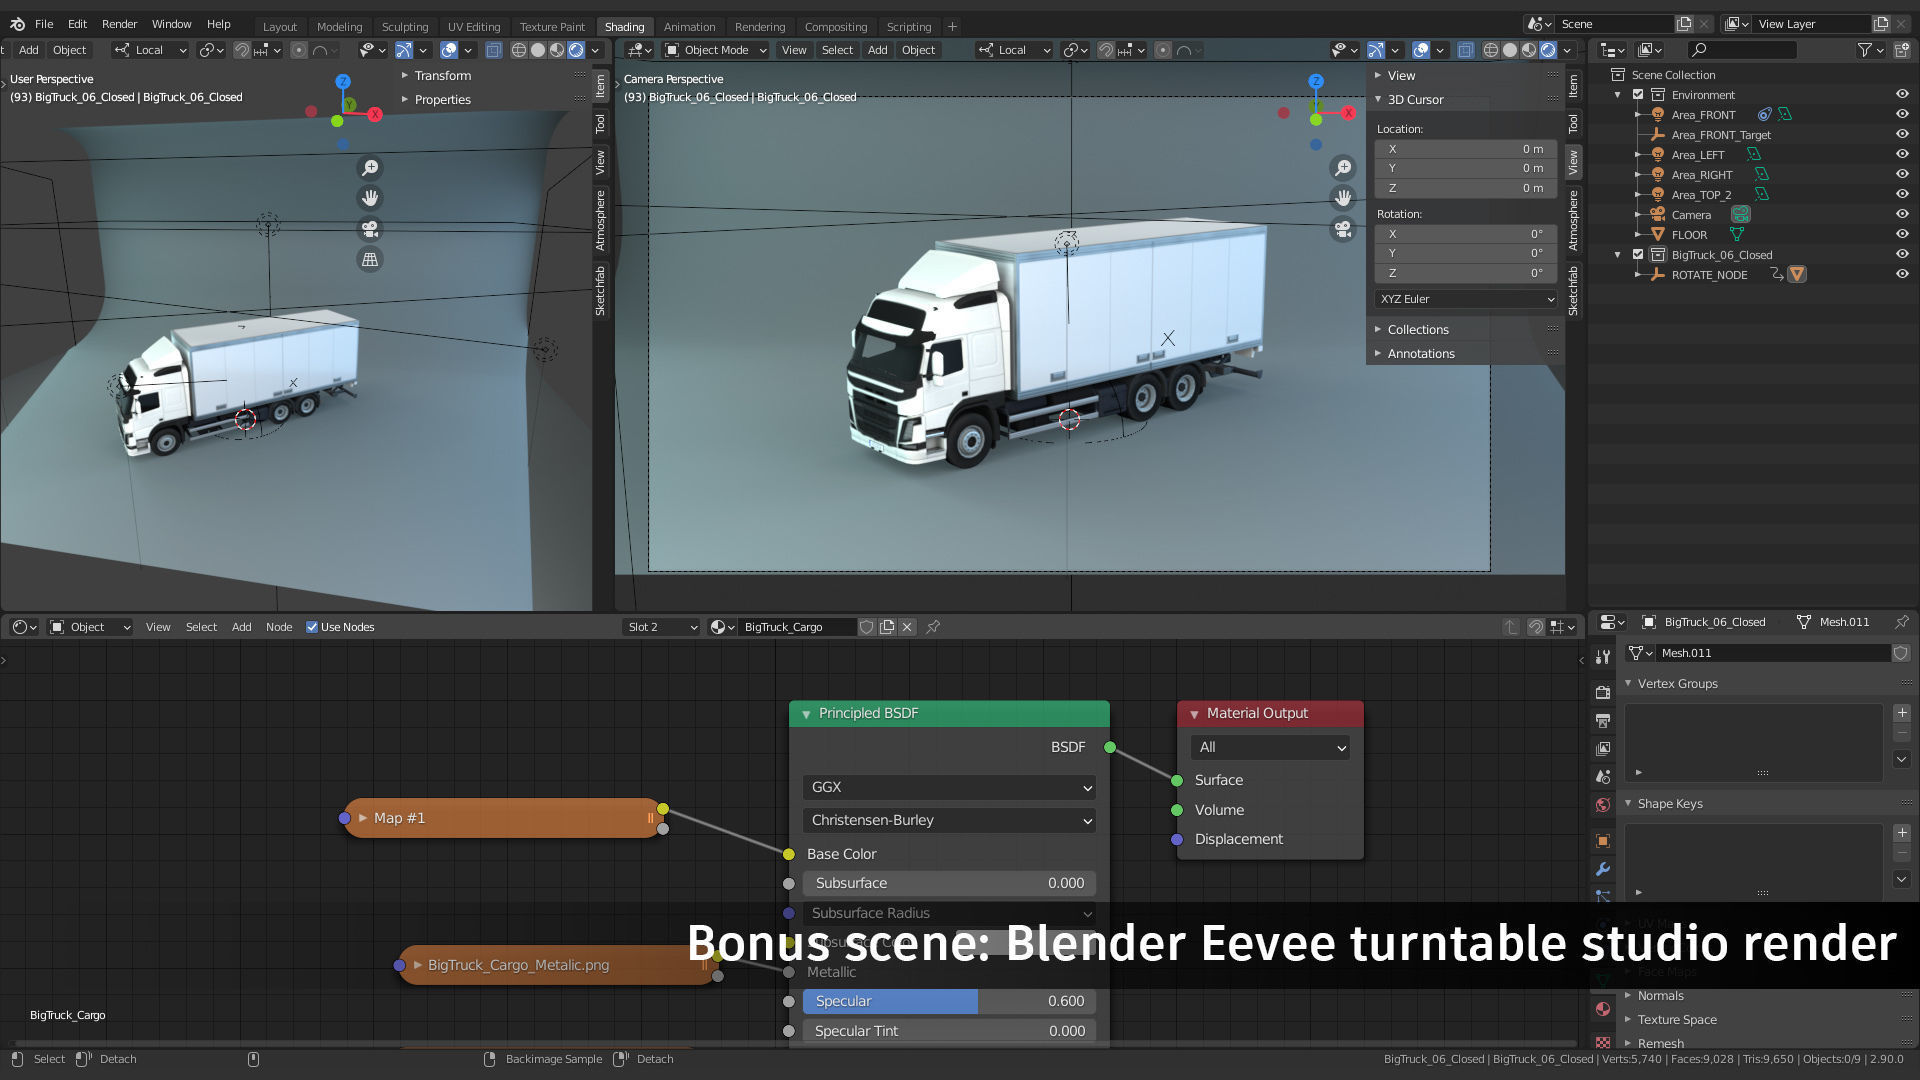
Task: Click the Subsurface value slider
Action: 949,883
